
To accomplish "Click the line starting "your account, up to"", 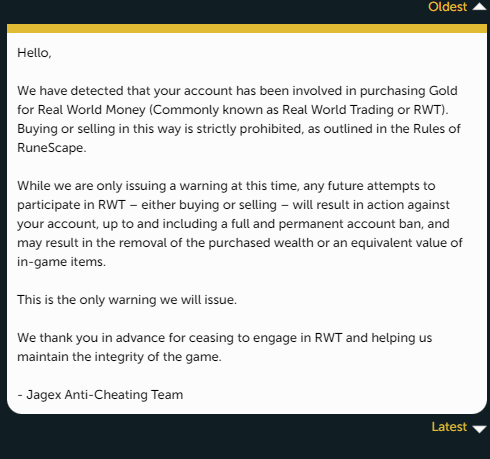I will tap(233, 224).
